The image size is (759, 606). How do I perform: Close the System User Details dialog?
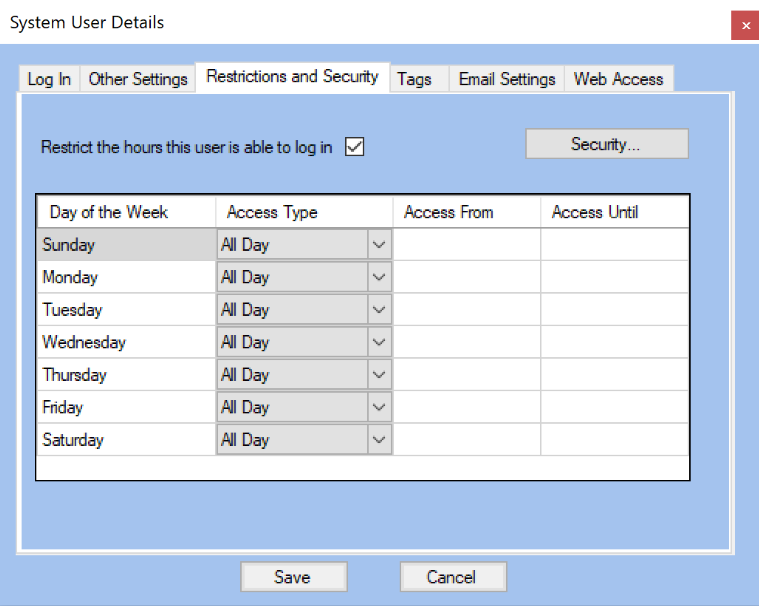pyautogui.click(x=745, y=25)
